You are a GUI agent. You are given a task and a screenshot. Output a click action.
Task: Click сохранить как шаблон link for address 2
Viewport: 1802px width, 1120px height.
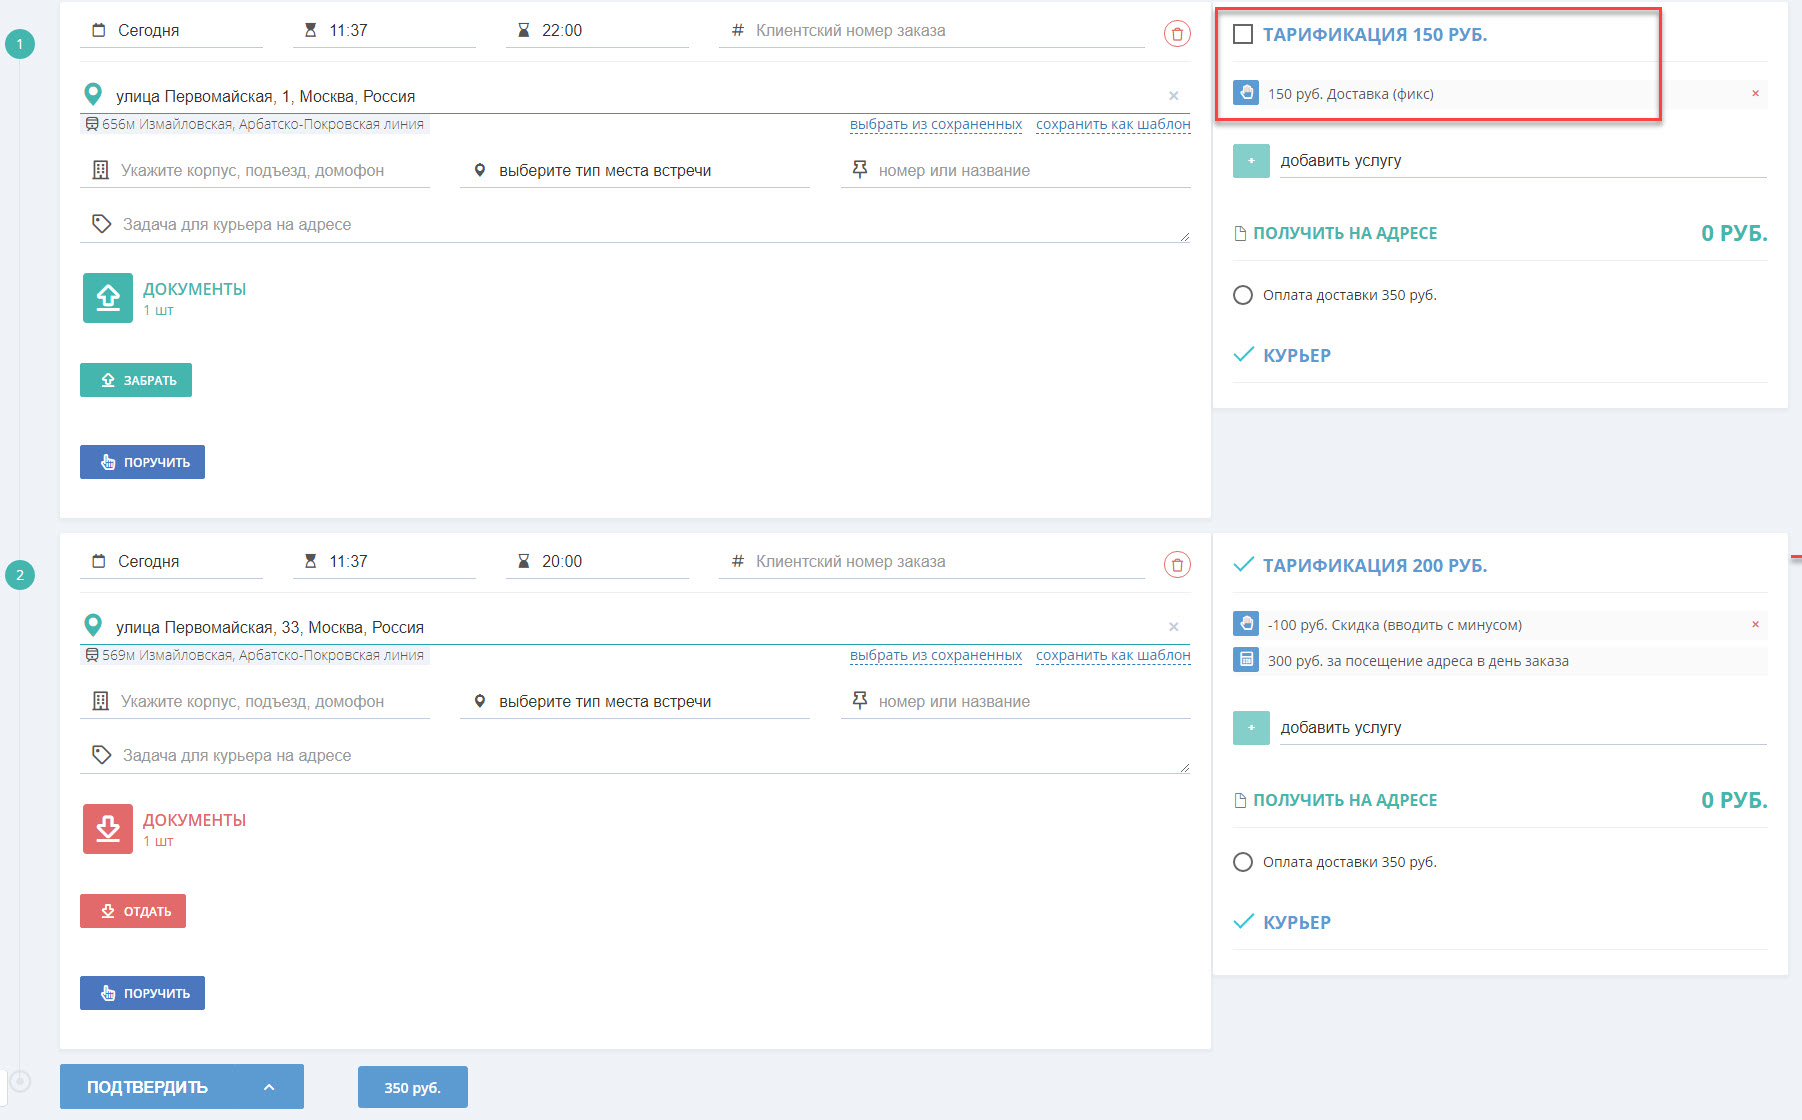1113,656
